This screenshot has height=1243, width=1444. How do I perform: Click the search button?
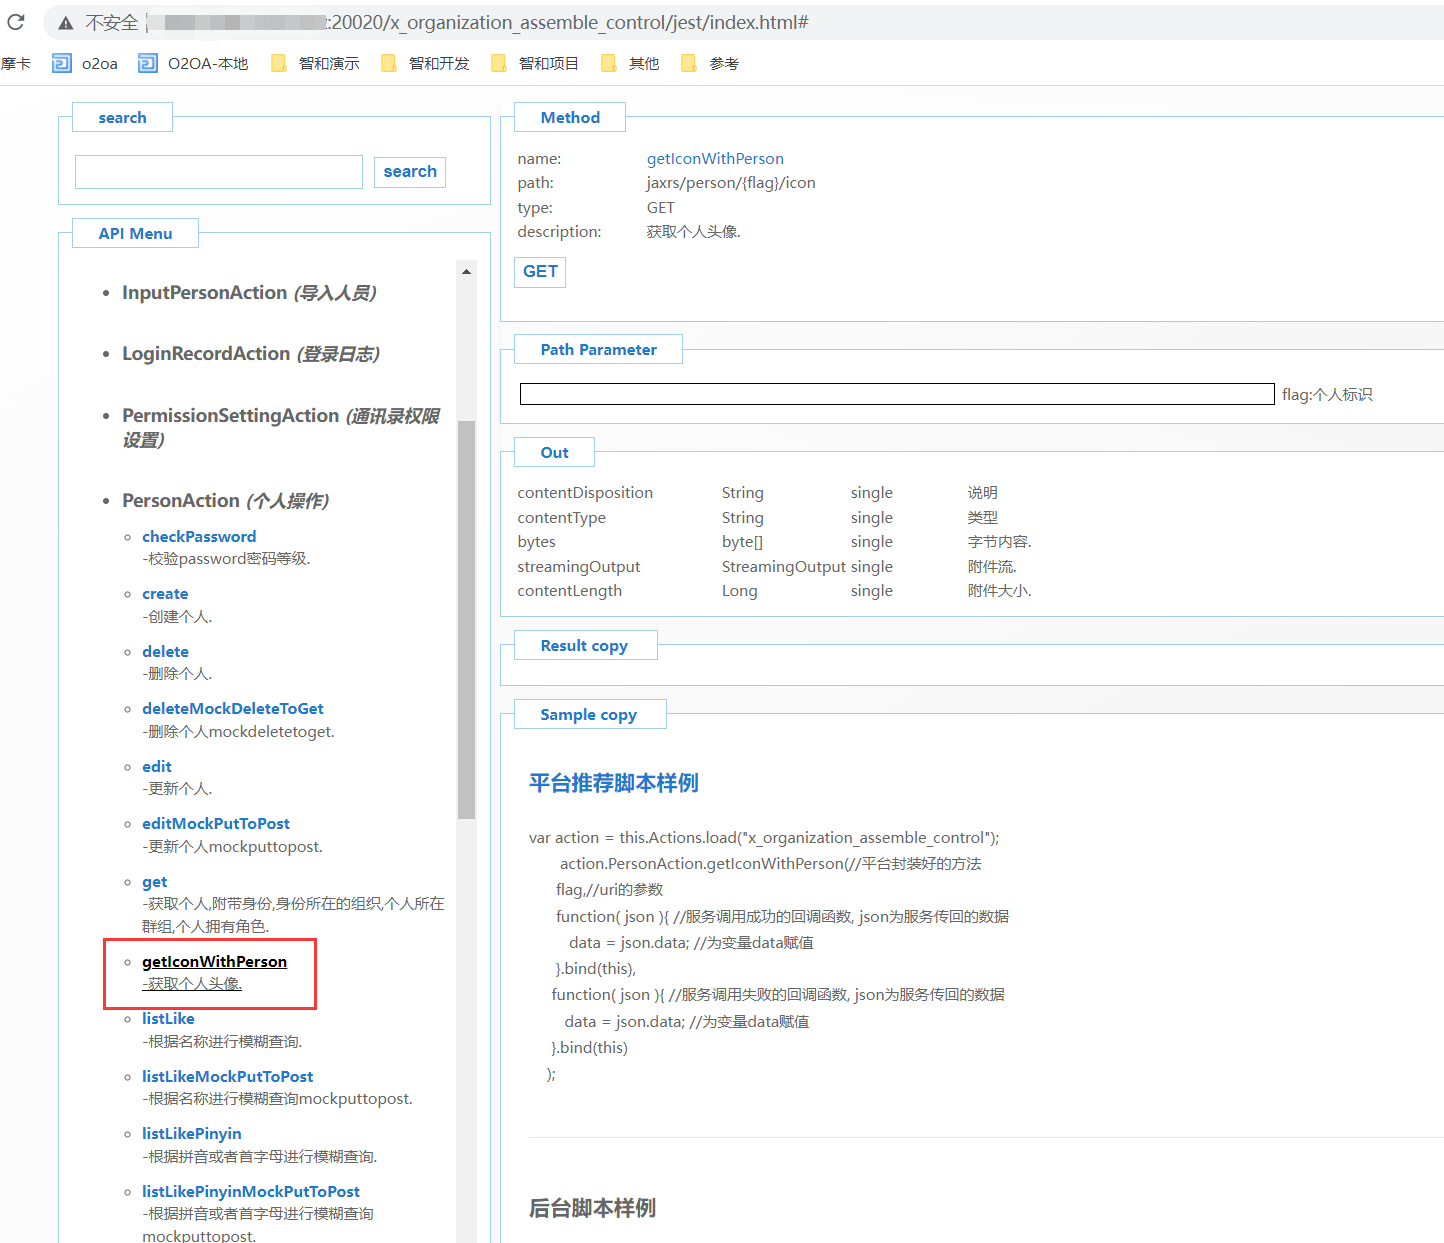click(x=410, y=172)
